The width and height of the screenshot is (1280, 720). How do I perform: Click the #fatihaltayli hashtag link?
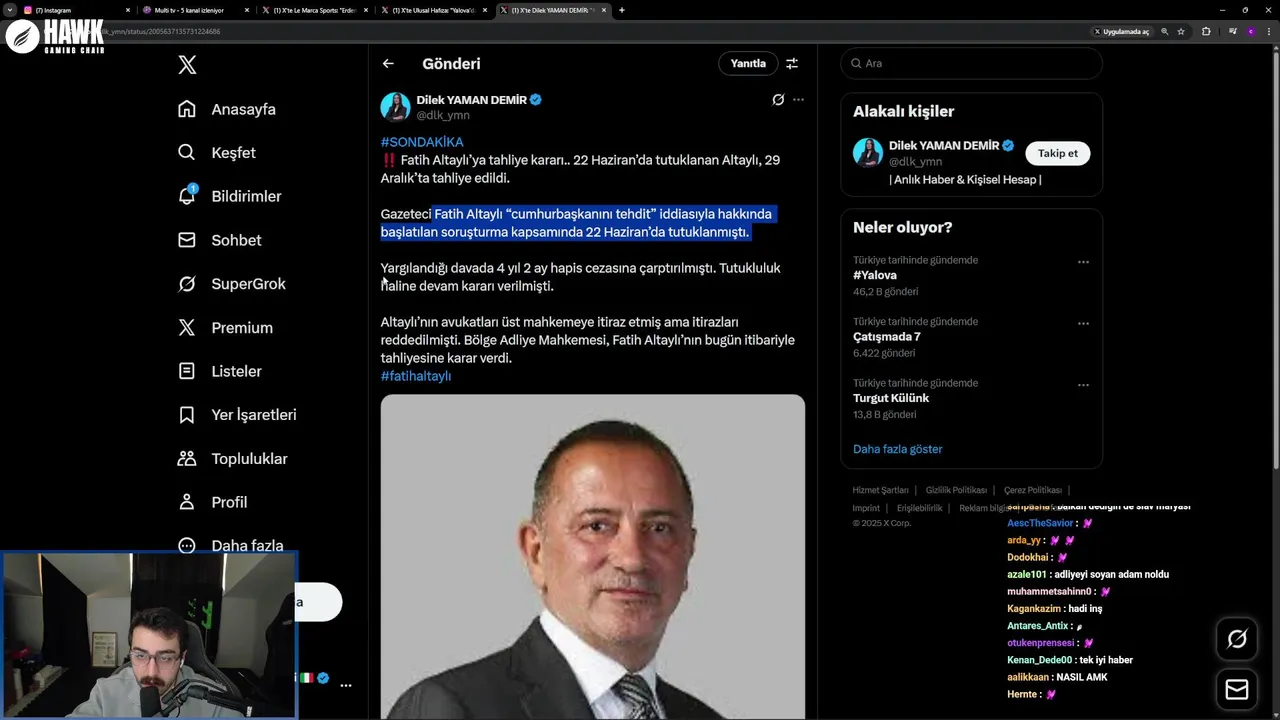point(416,376)
